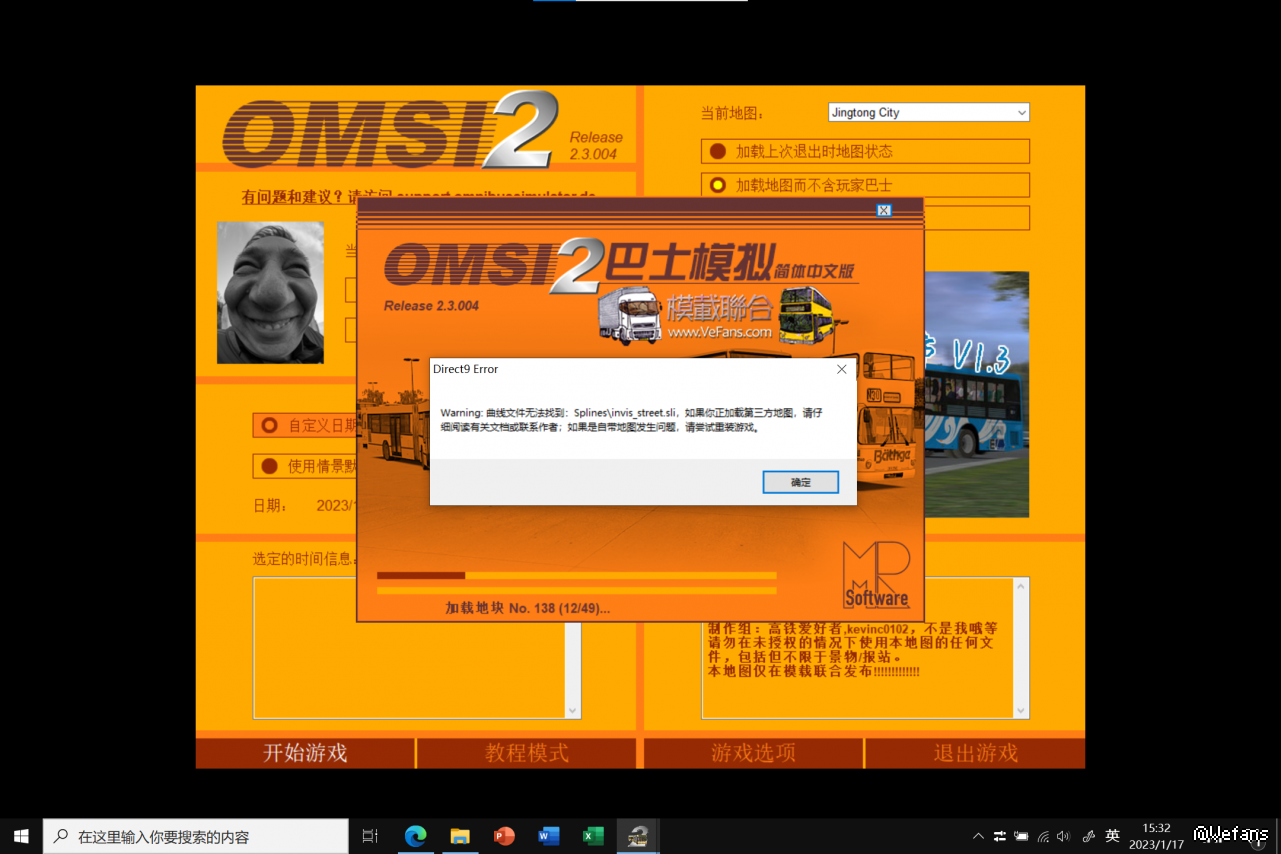The width and height of the screenshot is (1281, 854).
Task: Select 加载上次退出时地图状态 radio option
Action: [718, 152]
